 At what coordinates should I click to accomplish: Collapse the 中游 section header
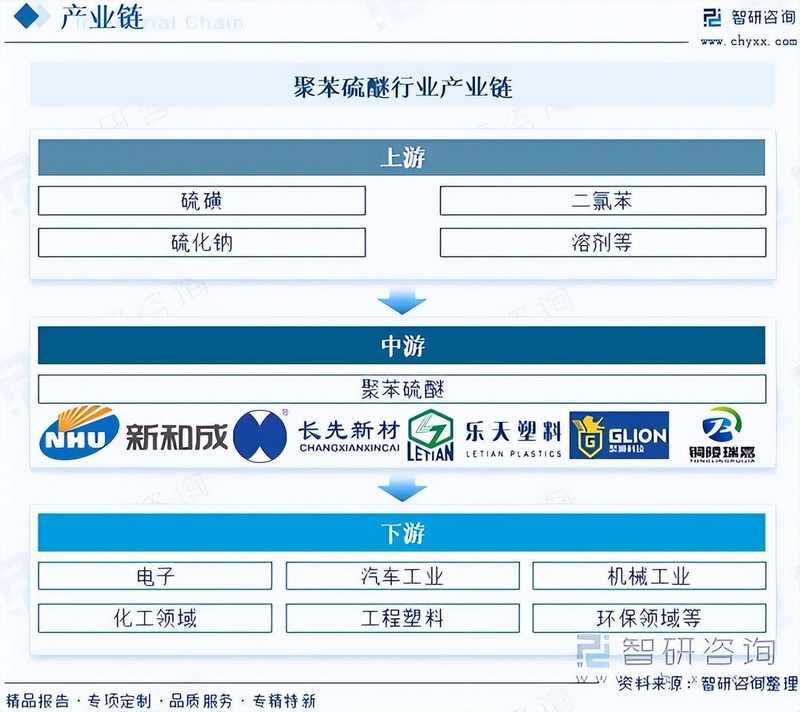(x=400, y=344)
